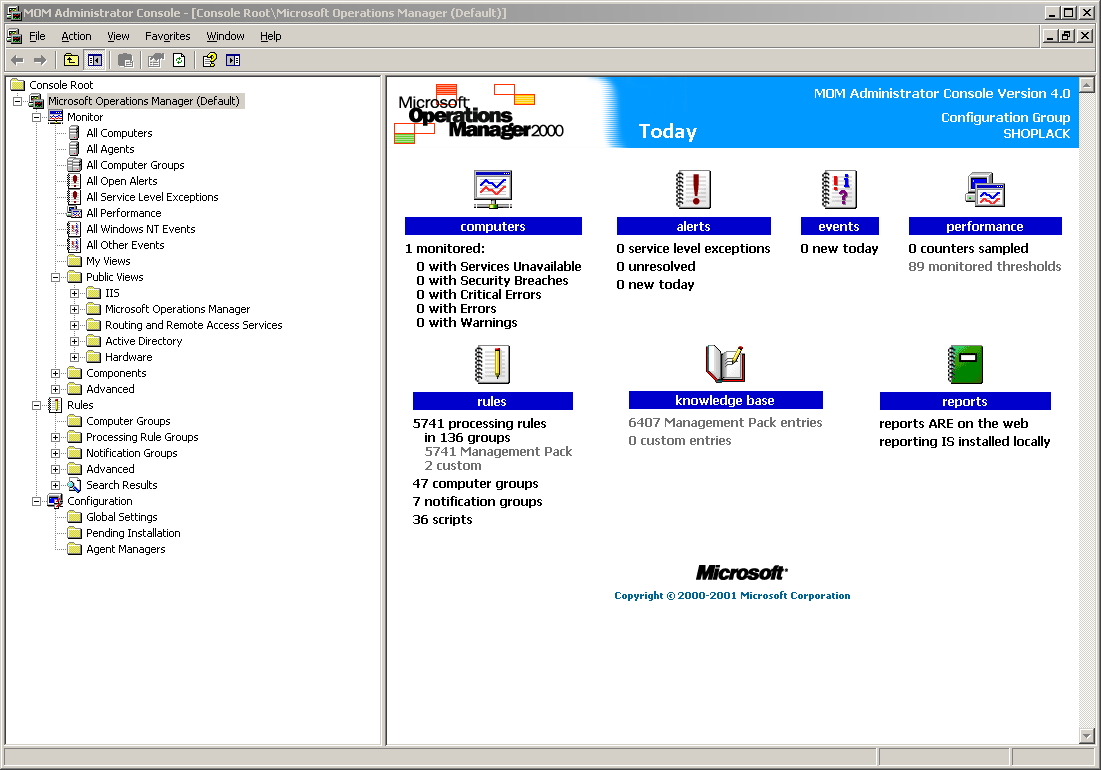
Task: Click the events notebook icon
Action: click(x=839, y=190)
